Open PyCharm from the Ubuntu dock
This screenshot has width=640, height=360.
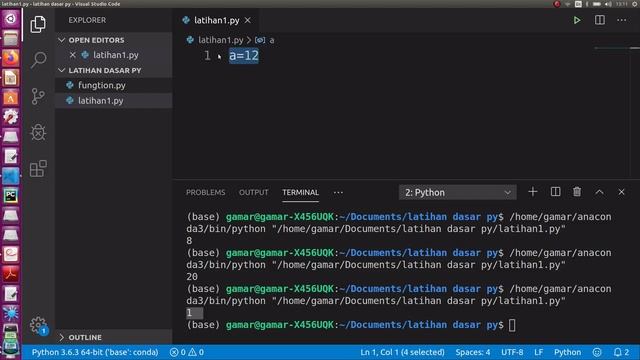(11, 196)
